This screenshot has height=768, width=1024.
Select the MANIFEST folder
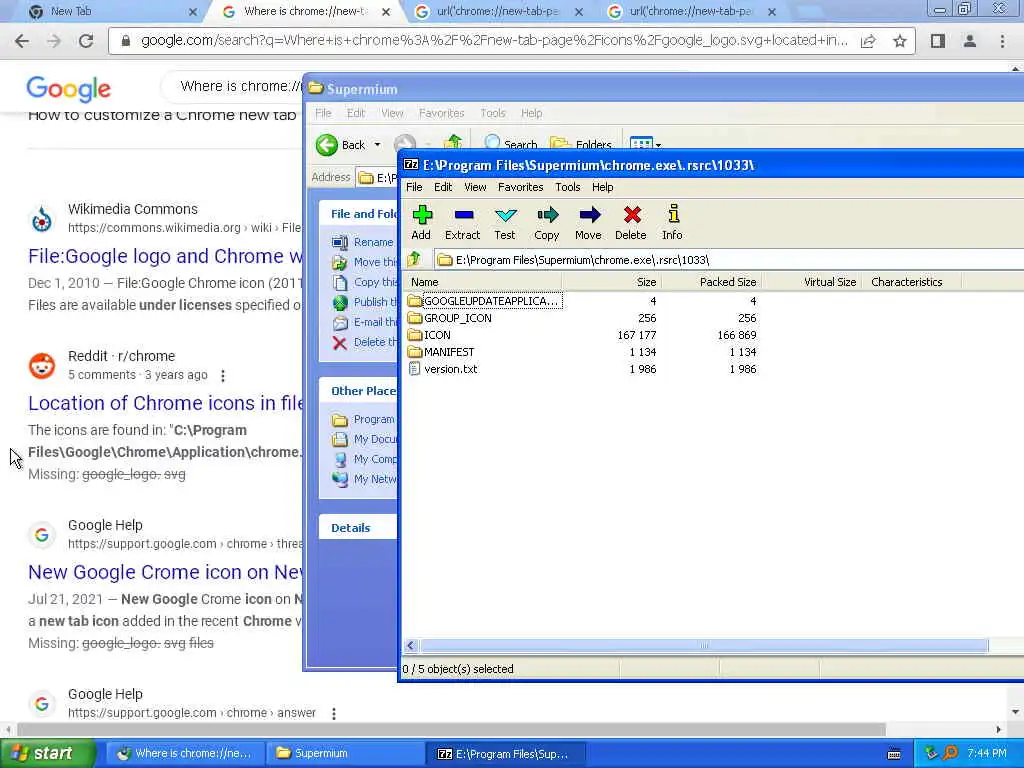click(x=441, y=352)
